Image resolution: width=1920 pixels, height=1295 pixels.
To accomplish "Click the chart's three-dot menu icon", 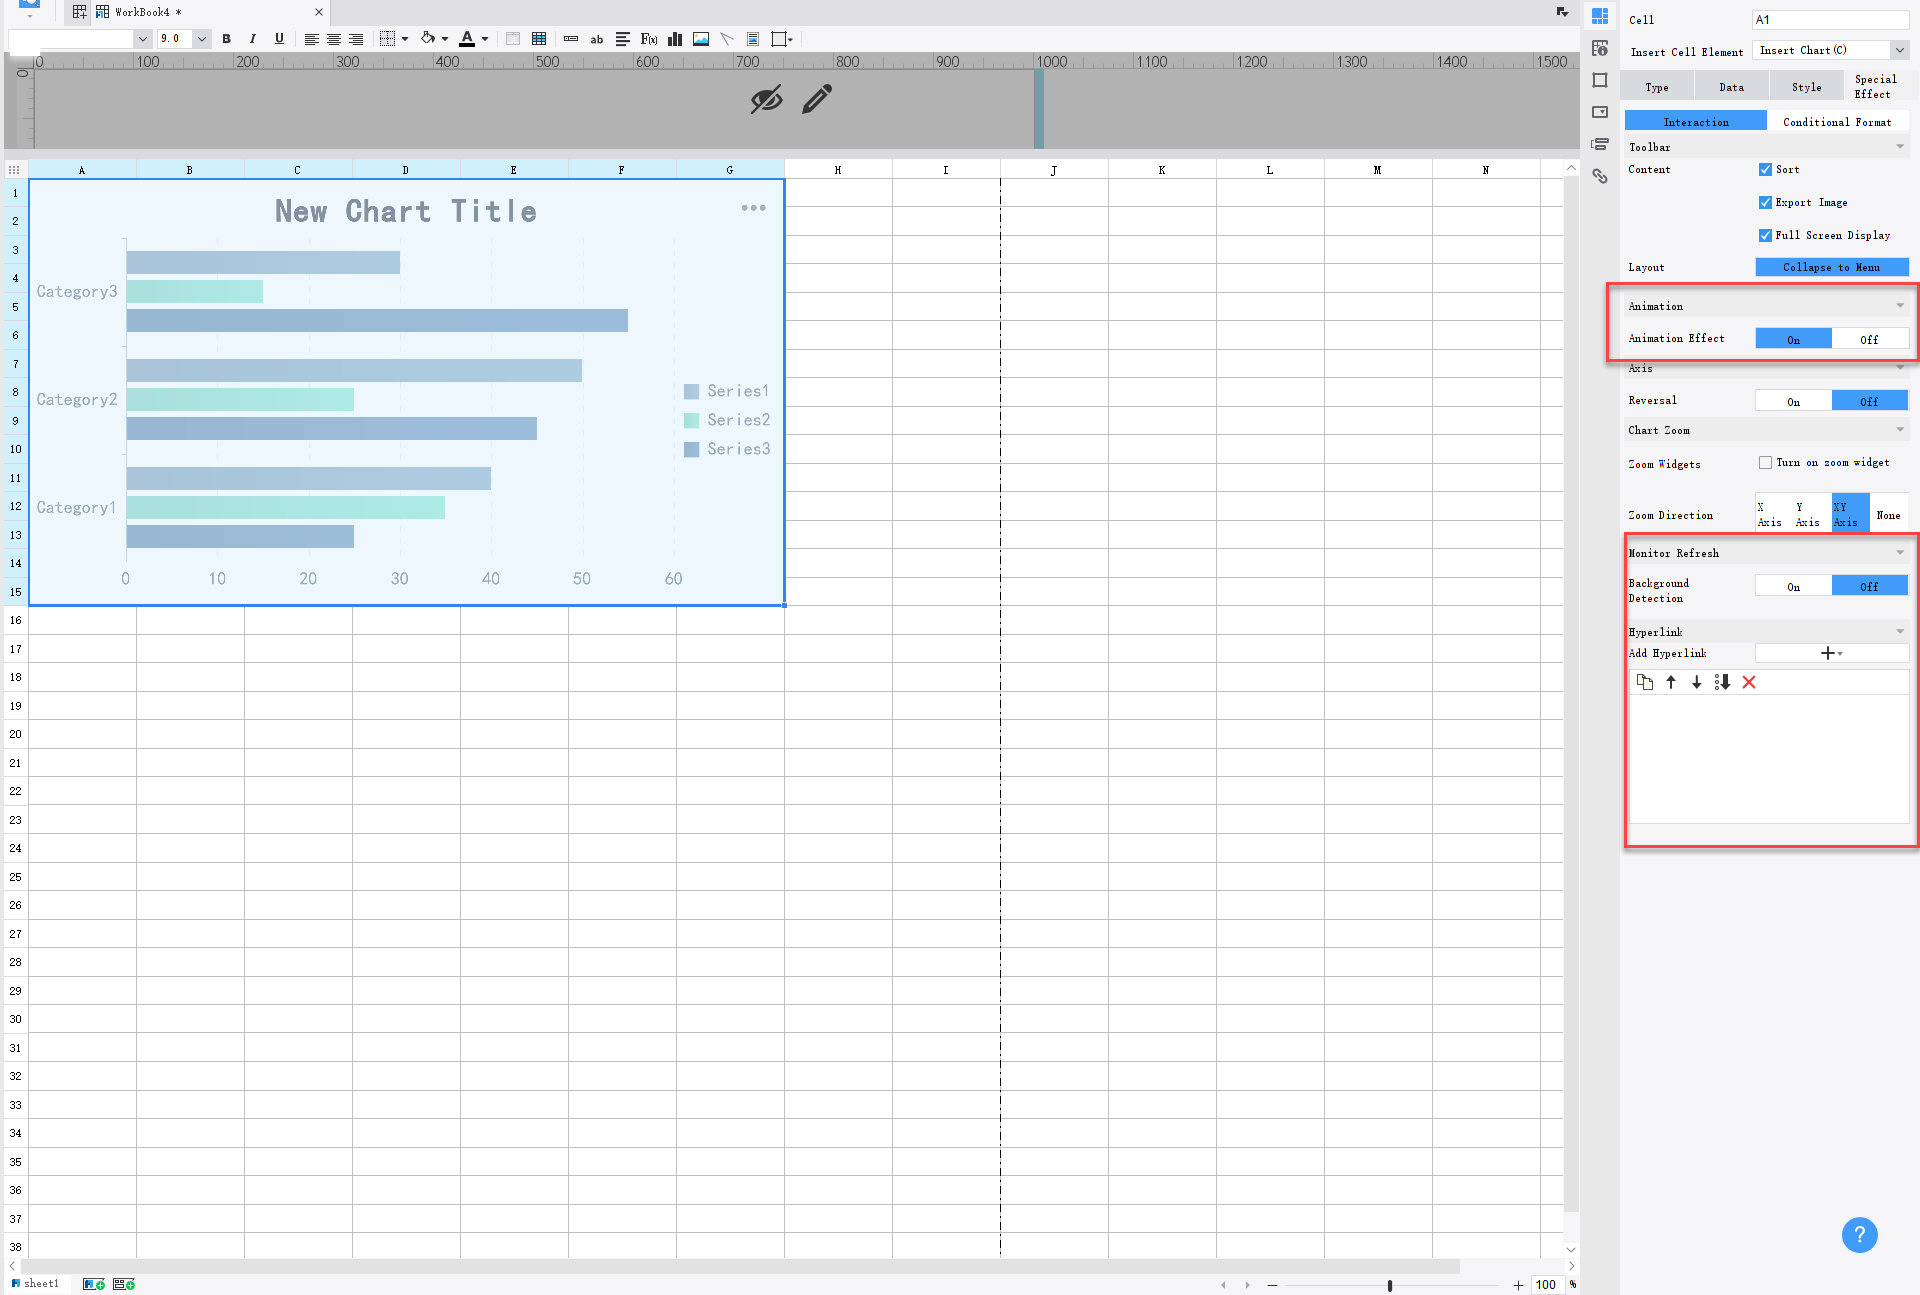I will [753, 208].
